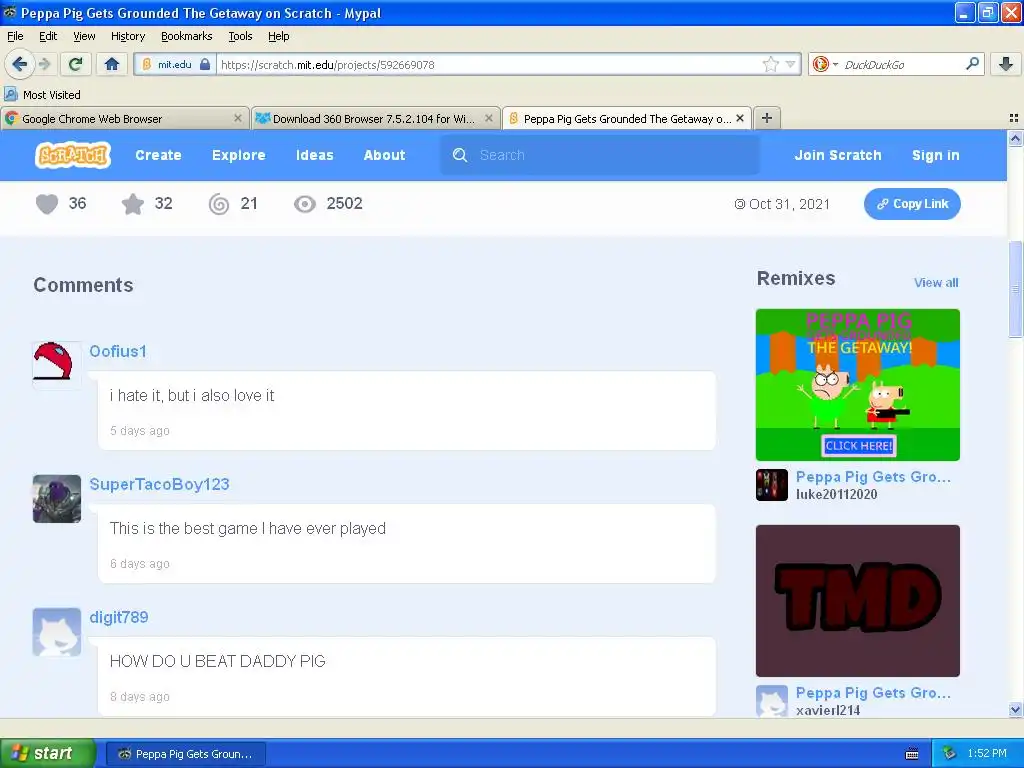Click the magnifier in the DuckDuckGo search box
The height and width of the screenshot is (768, 1024).
(972, 64)
